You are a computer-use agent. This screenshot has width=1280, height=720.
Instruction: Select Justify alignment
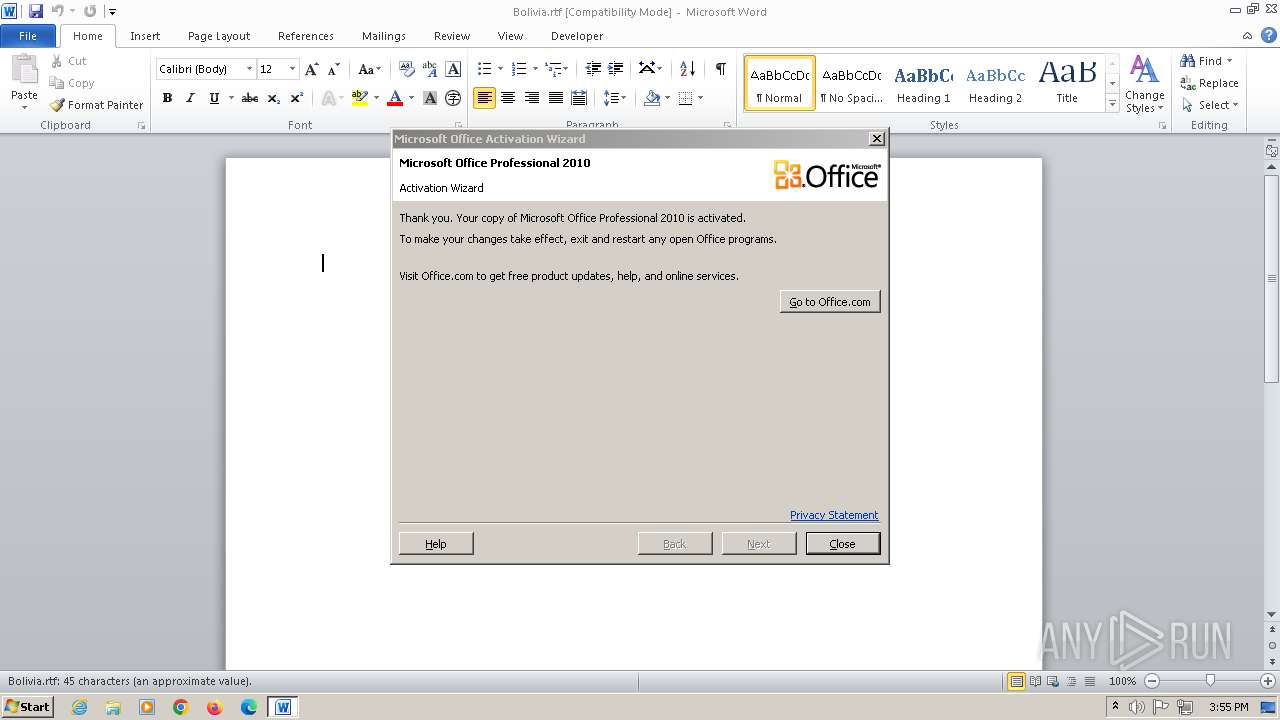[555, 98]
